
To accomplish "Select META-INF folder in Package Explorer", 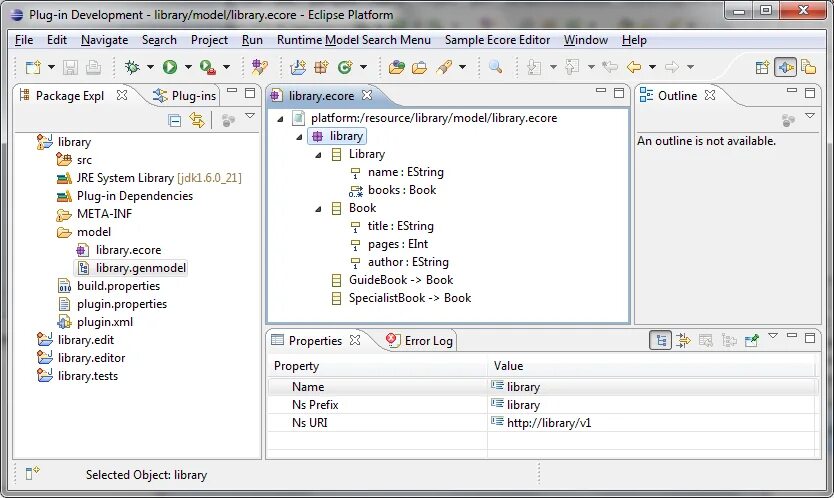I will point(94,214).
